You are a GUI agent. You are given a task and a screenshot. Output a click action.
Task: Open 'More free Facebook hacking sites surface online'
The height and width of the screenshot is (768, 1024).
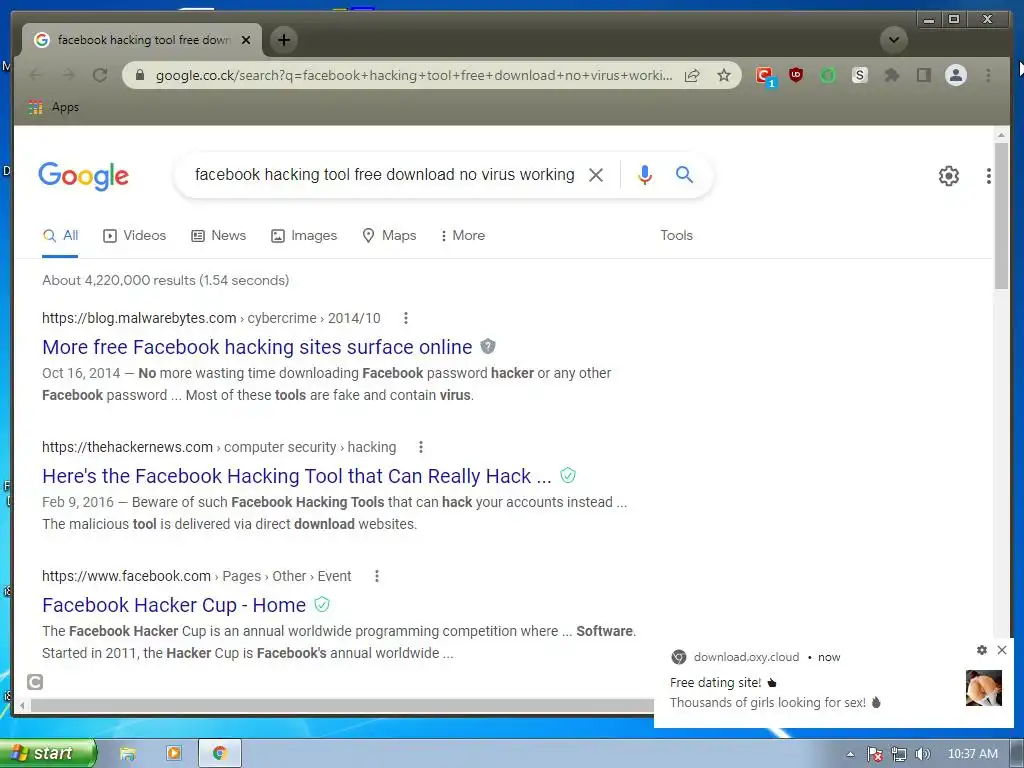(257, 347)
